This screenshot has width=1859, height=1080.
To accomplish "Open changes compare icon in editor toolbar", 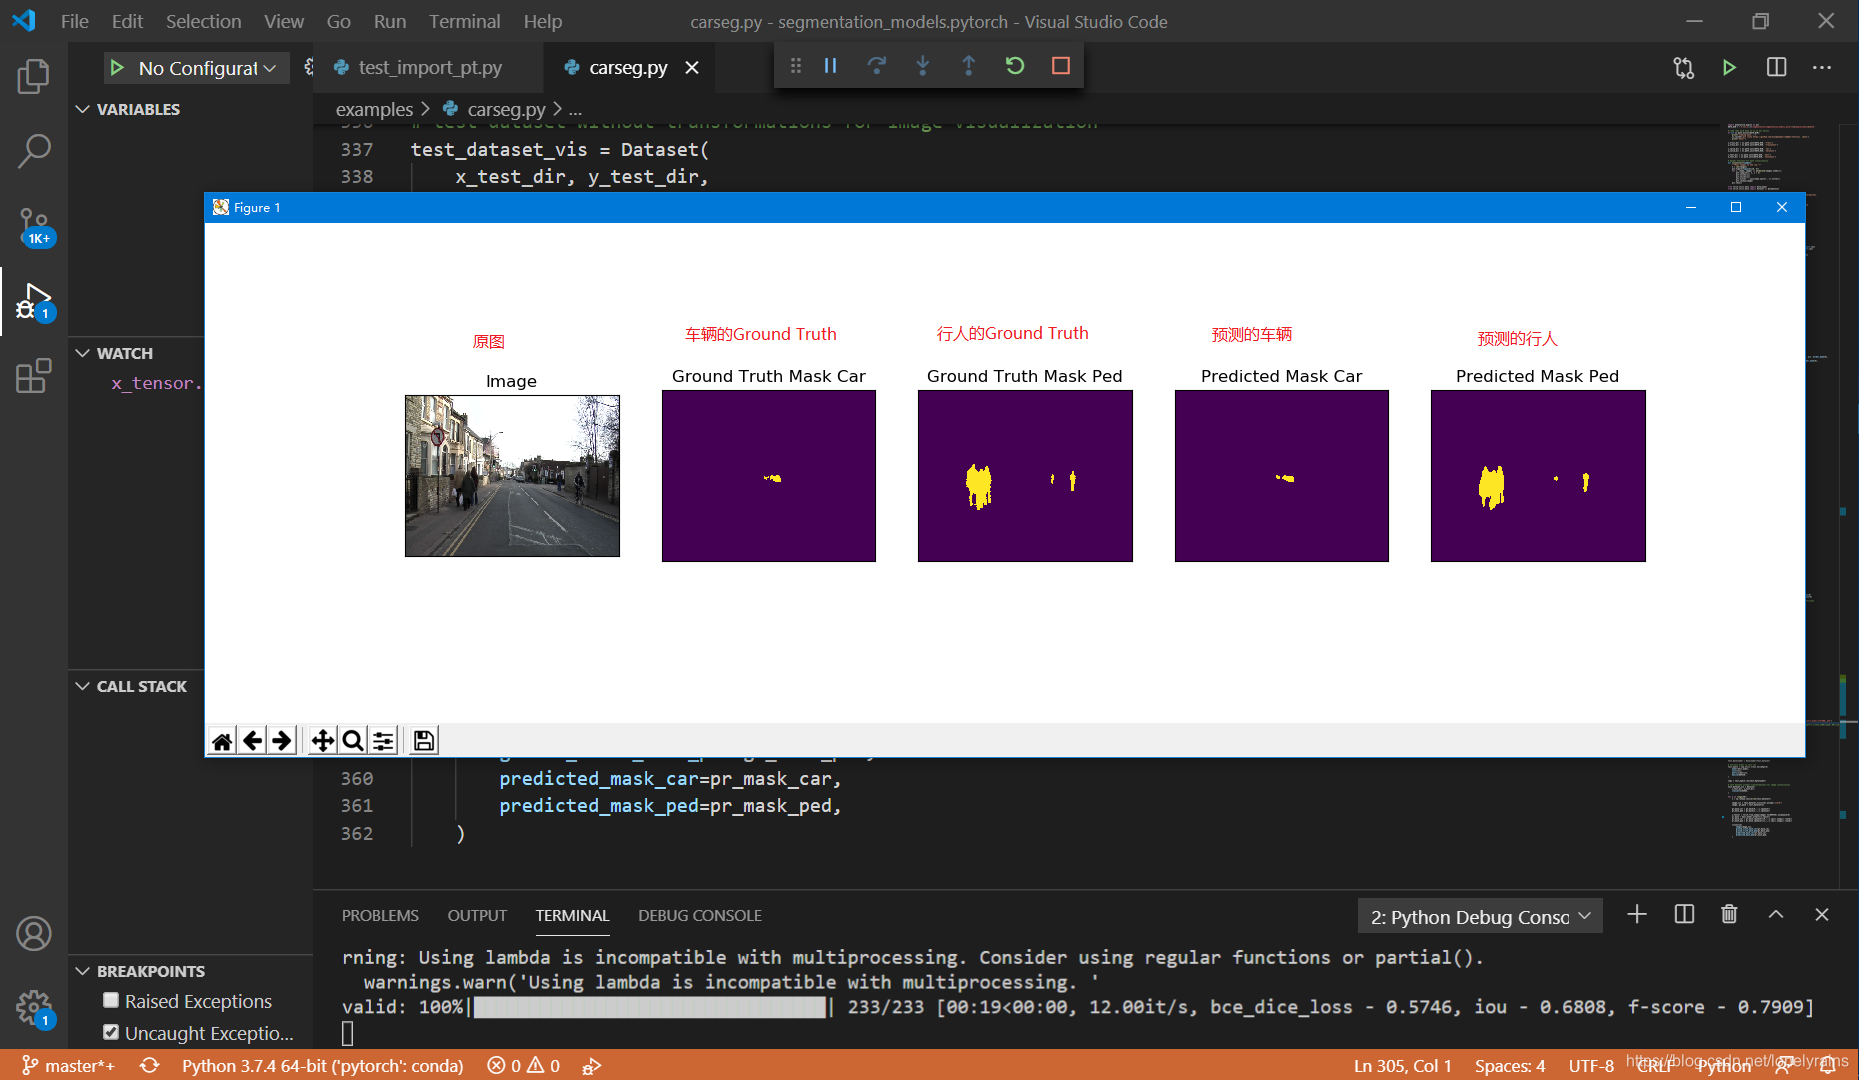I will click(x=1683, y=67).
